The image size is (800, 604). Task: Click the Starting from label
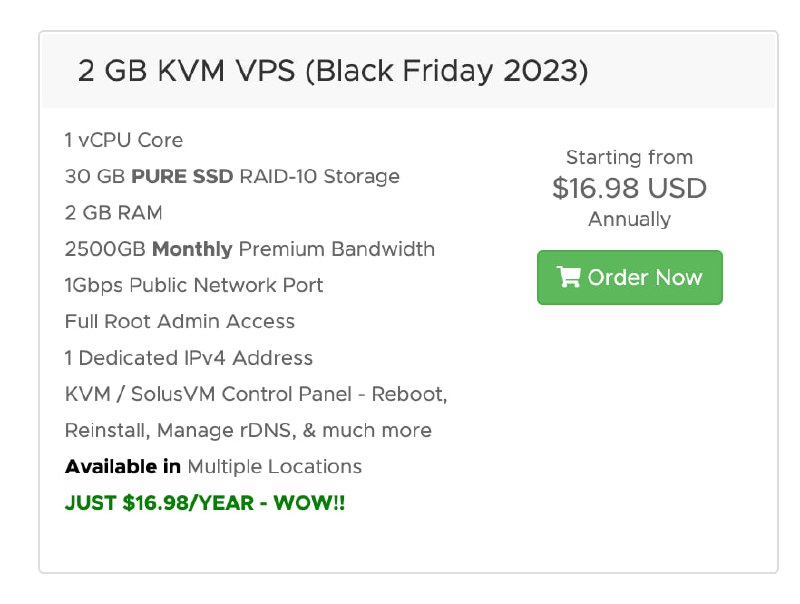[629, 157]
